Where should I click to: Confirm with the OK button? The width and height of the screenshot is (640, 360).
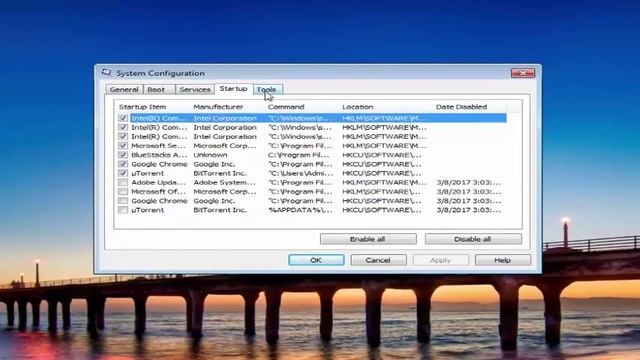[x=316, y=260]
